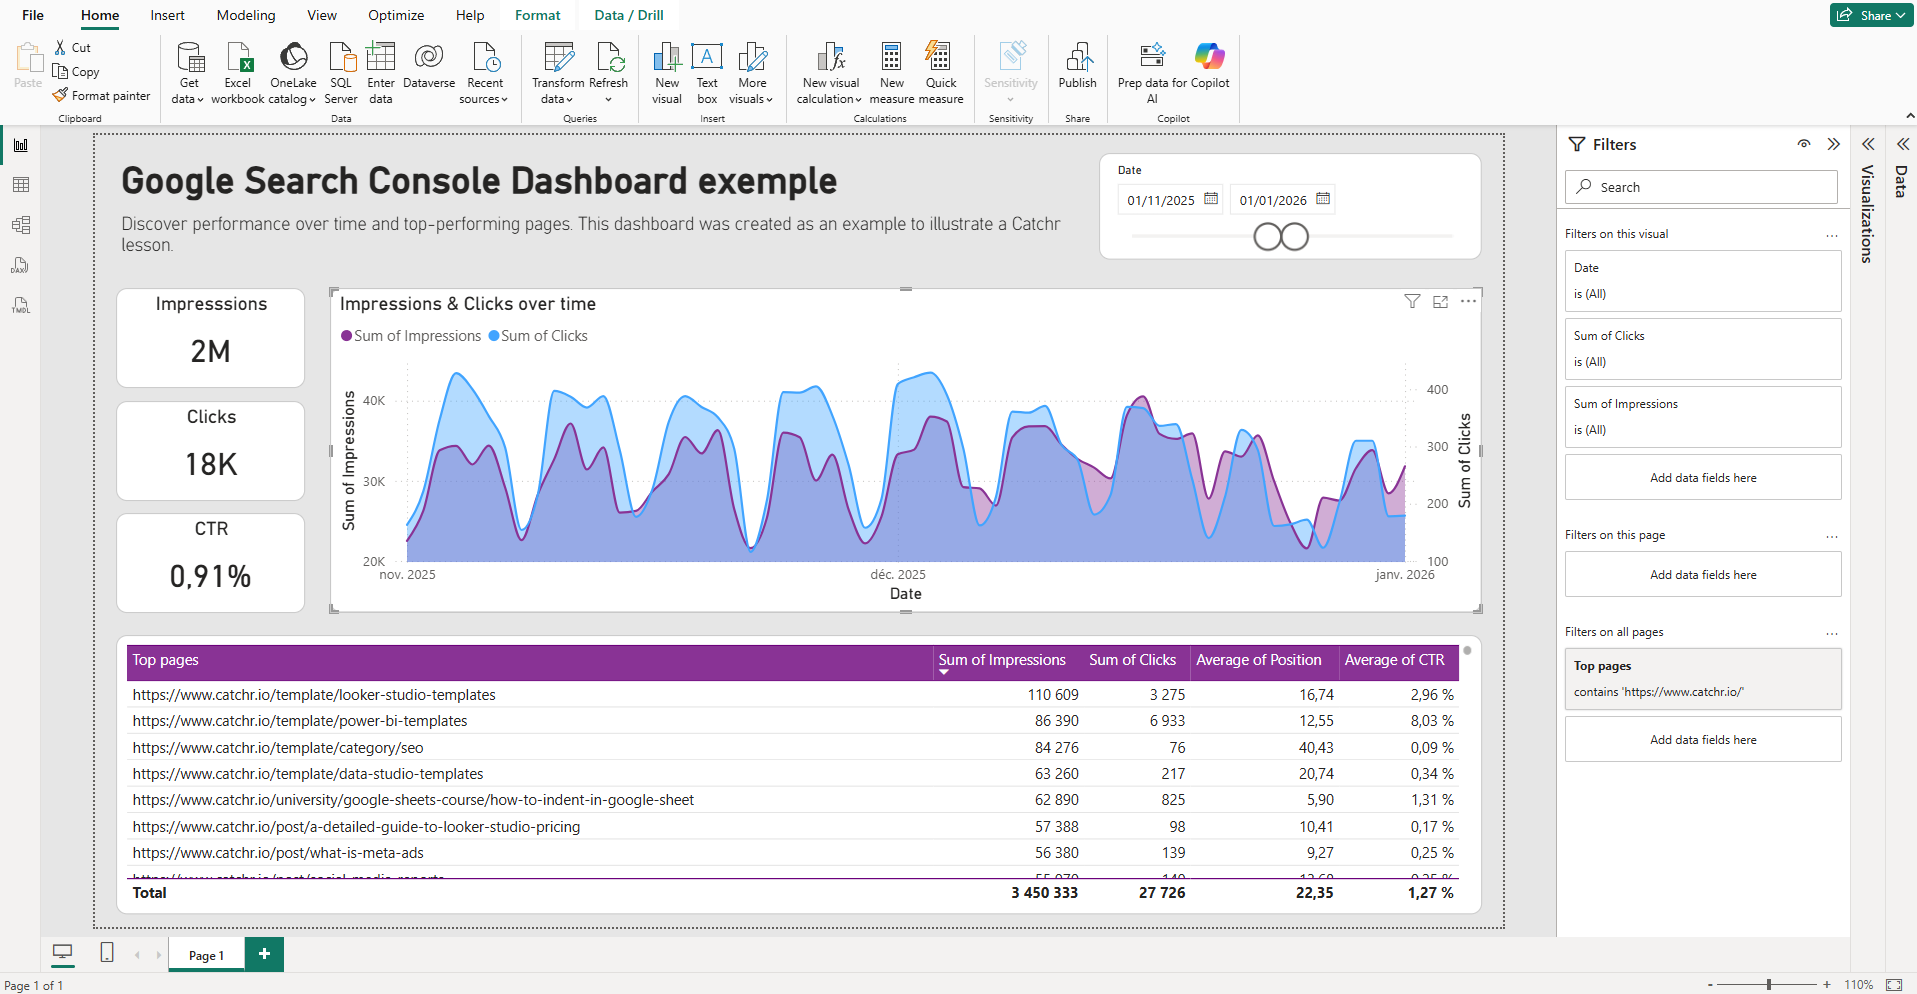
Task: Click the Publish button
Action: [x=1077, y=70]
